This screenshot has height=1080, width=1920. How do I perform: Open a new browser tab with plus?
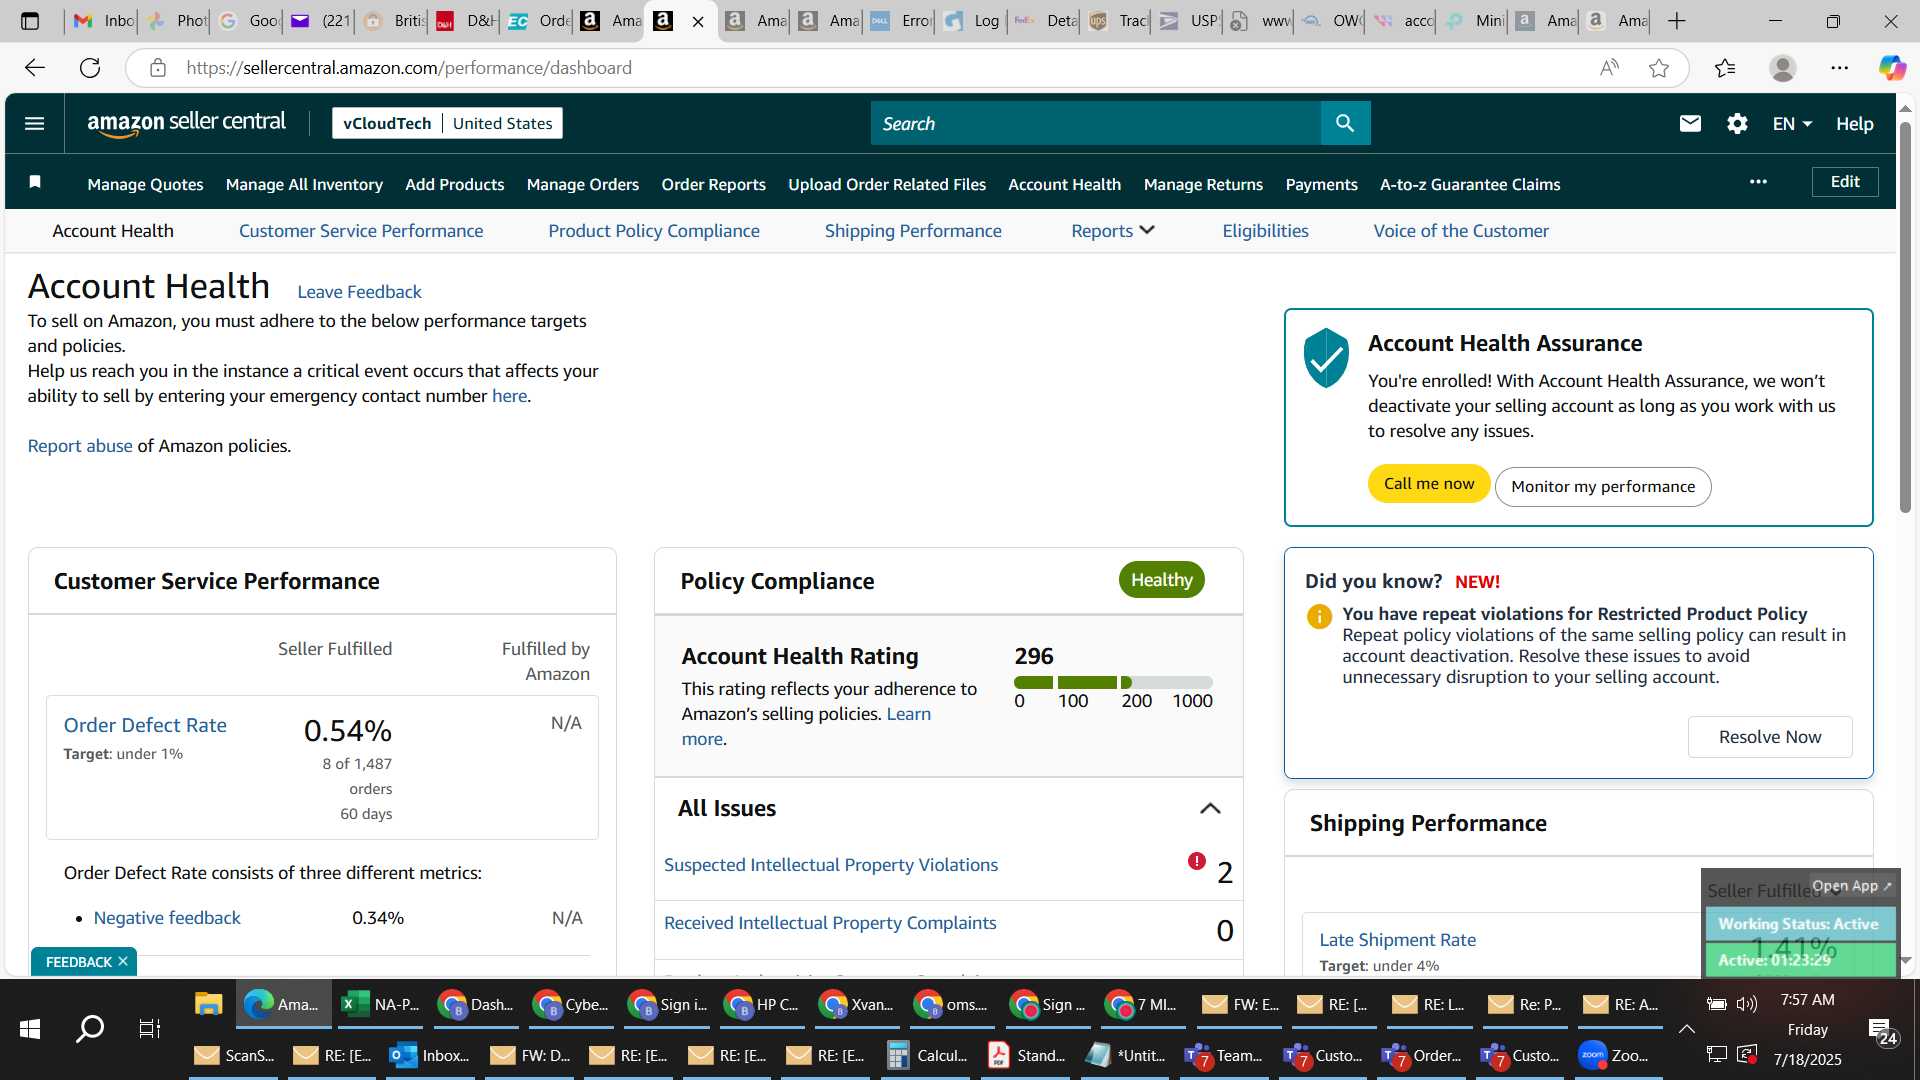coord(1677,20)
